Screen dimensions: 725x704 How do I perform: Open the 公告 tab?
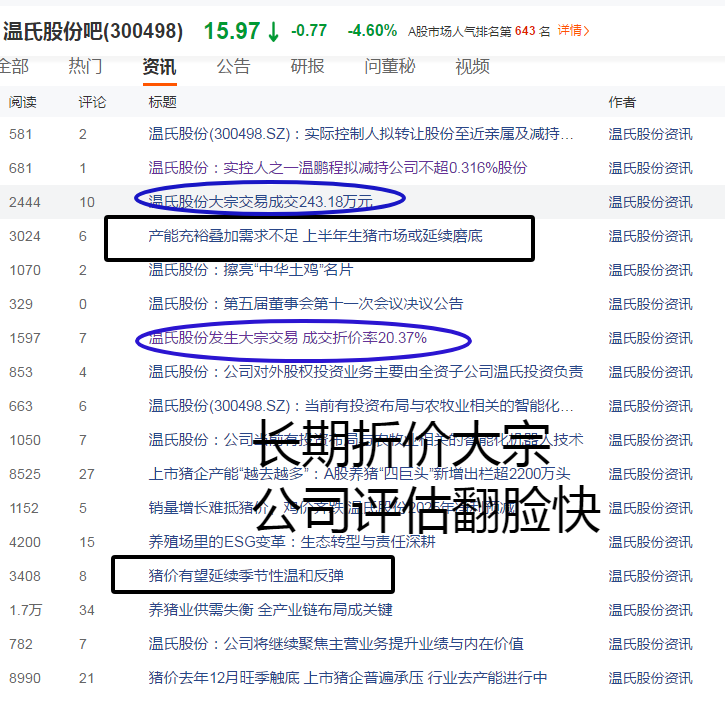(233, 66)
